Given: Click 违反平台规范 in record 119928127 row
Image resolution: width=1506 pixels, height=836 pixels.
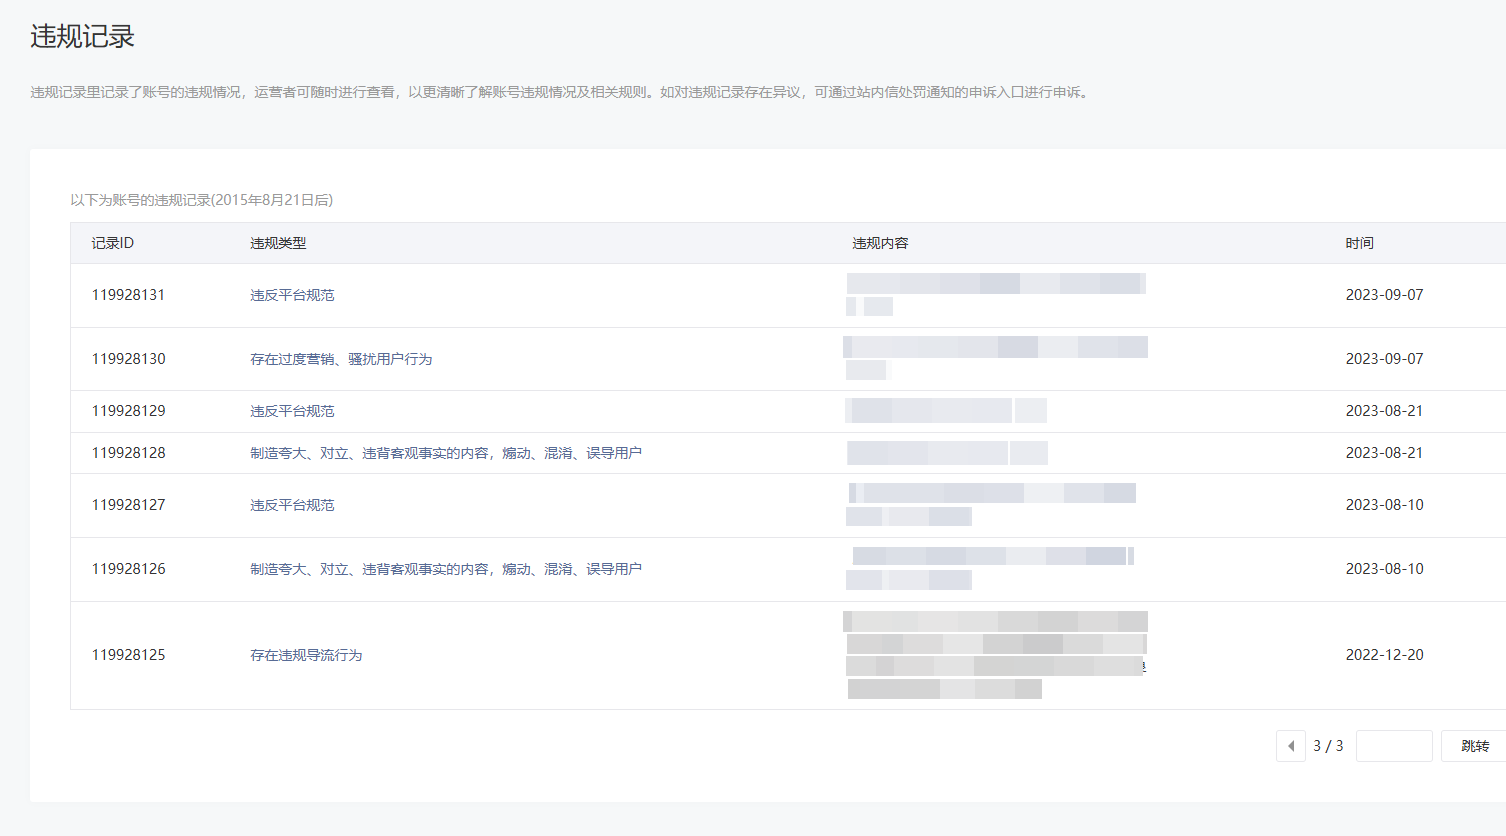Looking at the screenshot, I should pos(292,505).
